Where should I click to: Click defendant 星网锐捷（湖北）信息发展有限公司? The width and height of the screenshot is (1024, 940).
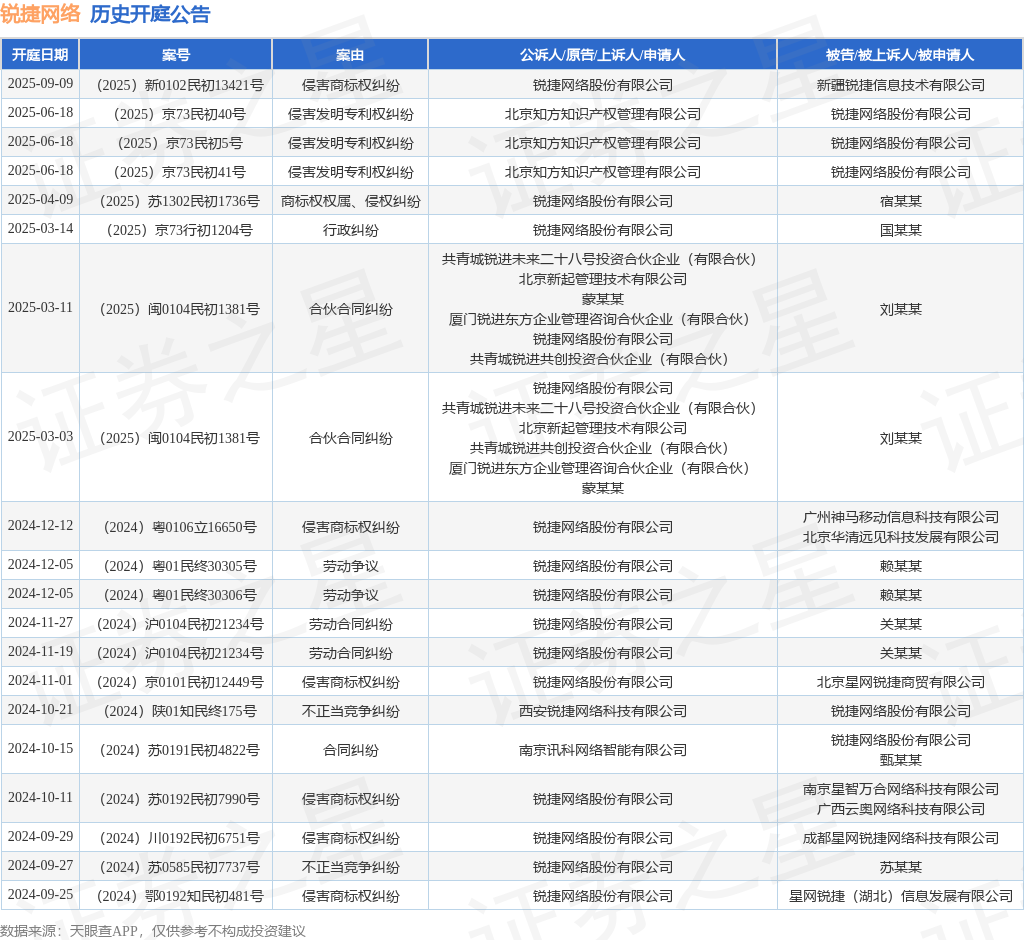click(901, 896)
